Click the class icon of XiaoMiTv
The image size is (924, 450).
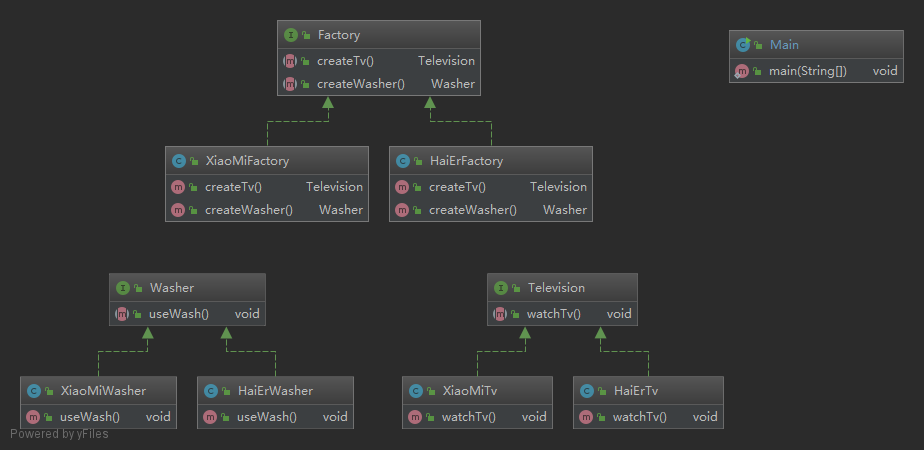click(415, 391)
